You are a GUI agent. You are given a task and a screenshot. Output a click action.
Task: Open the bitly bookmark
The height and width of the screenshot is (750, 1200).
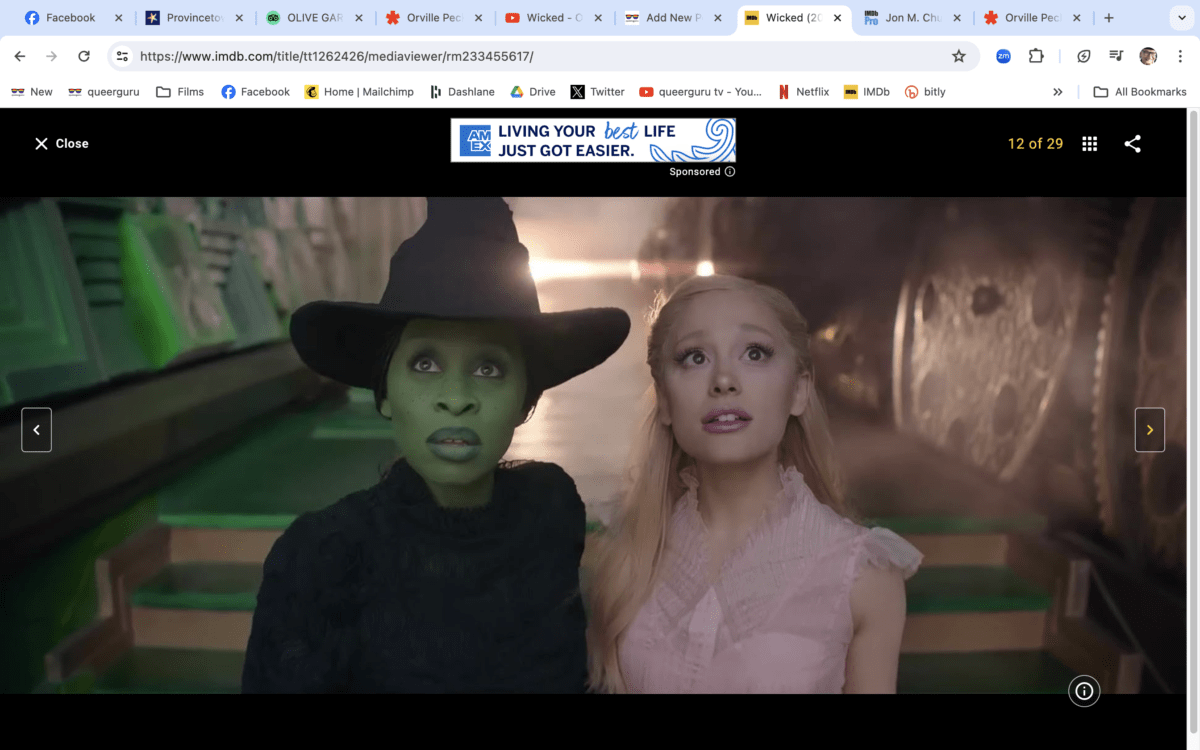tap(925, 92)
